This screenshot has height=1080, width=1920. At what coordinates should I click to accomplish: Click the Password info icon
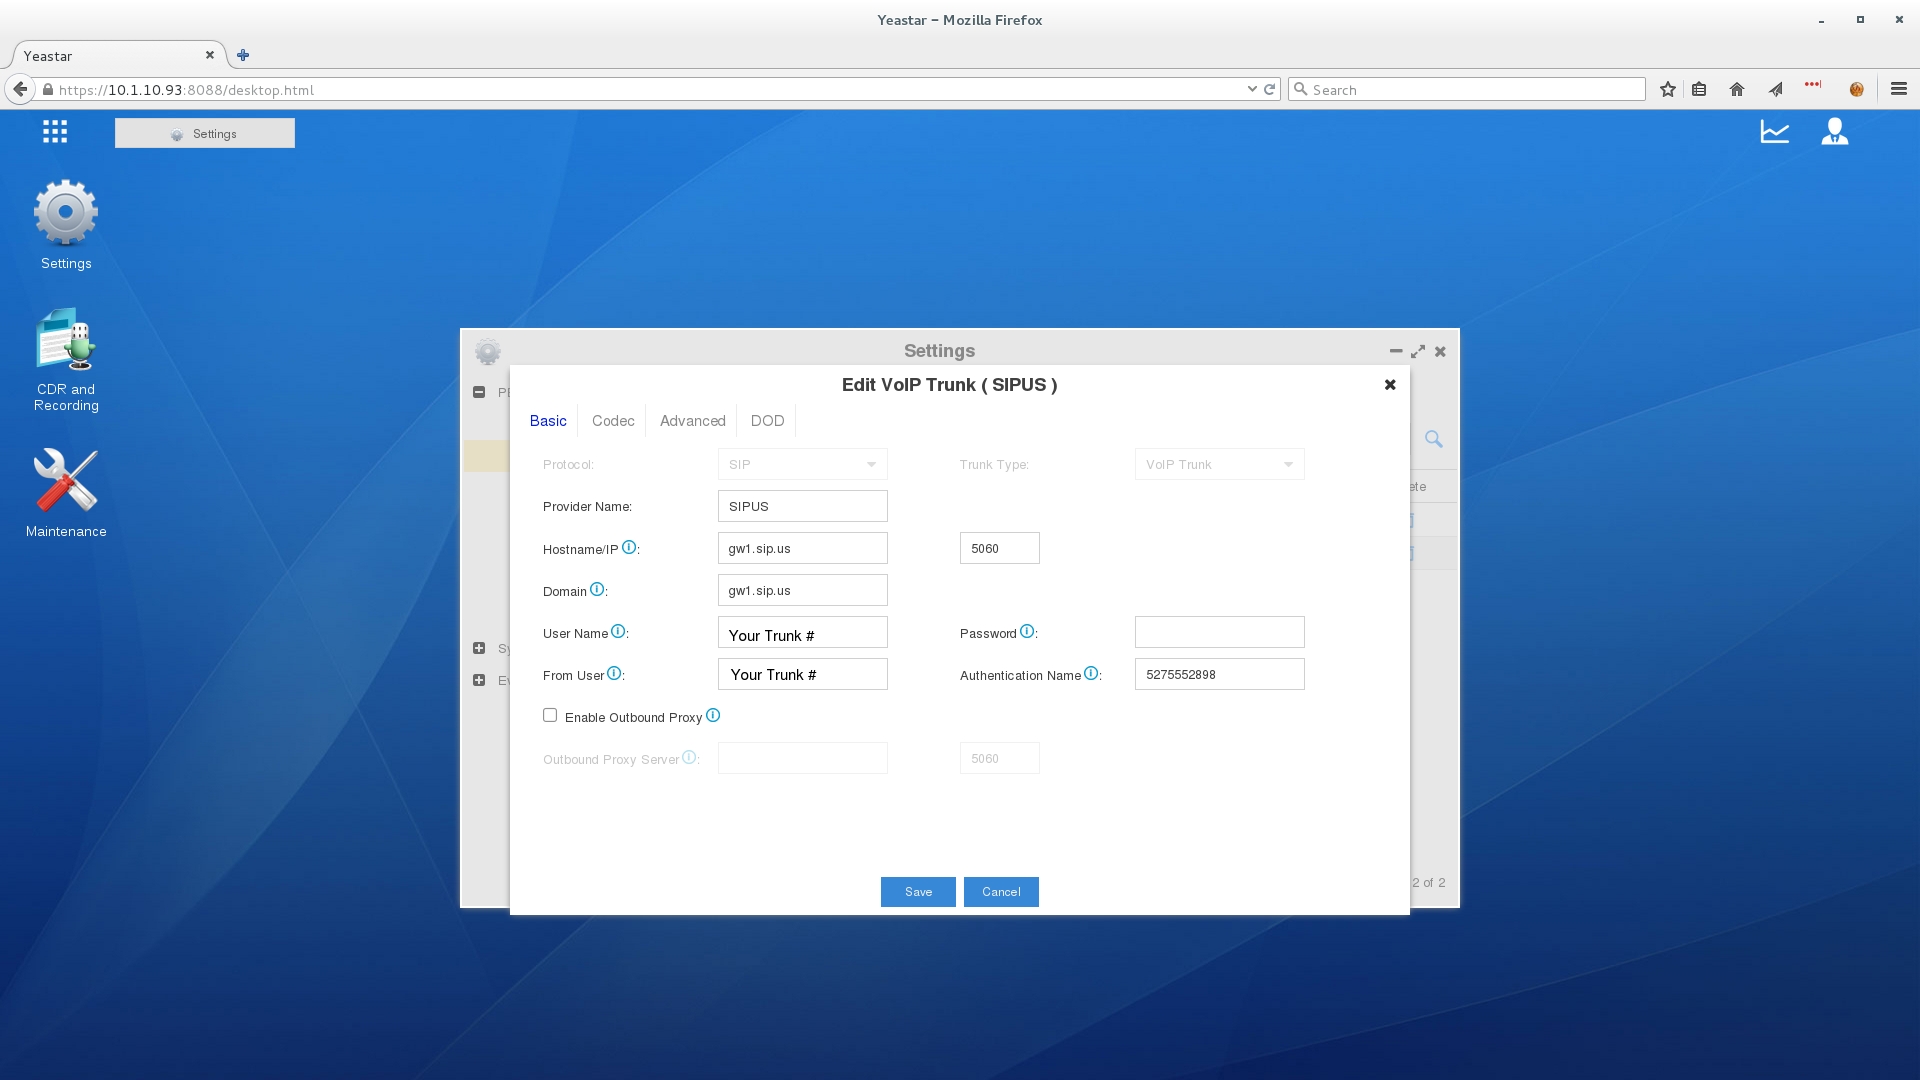point(1027,631)
